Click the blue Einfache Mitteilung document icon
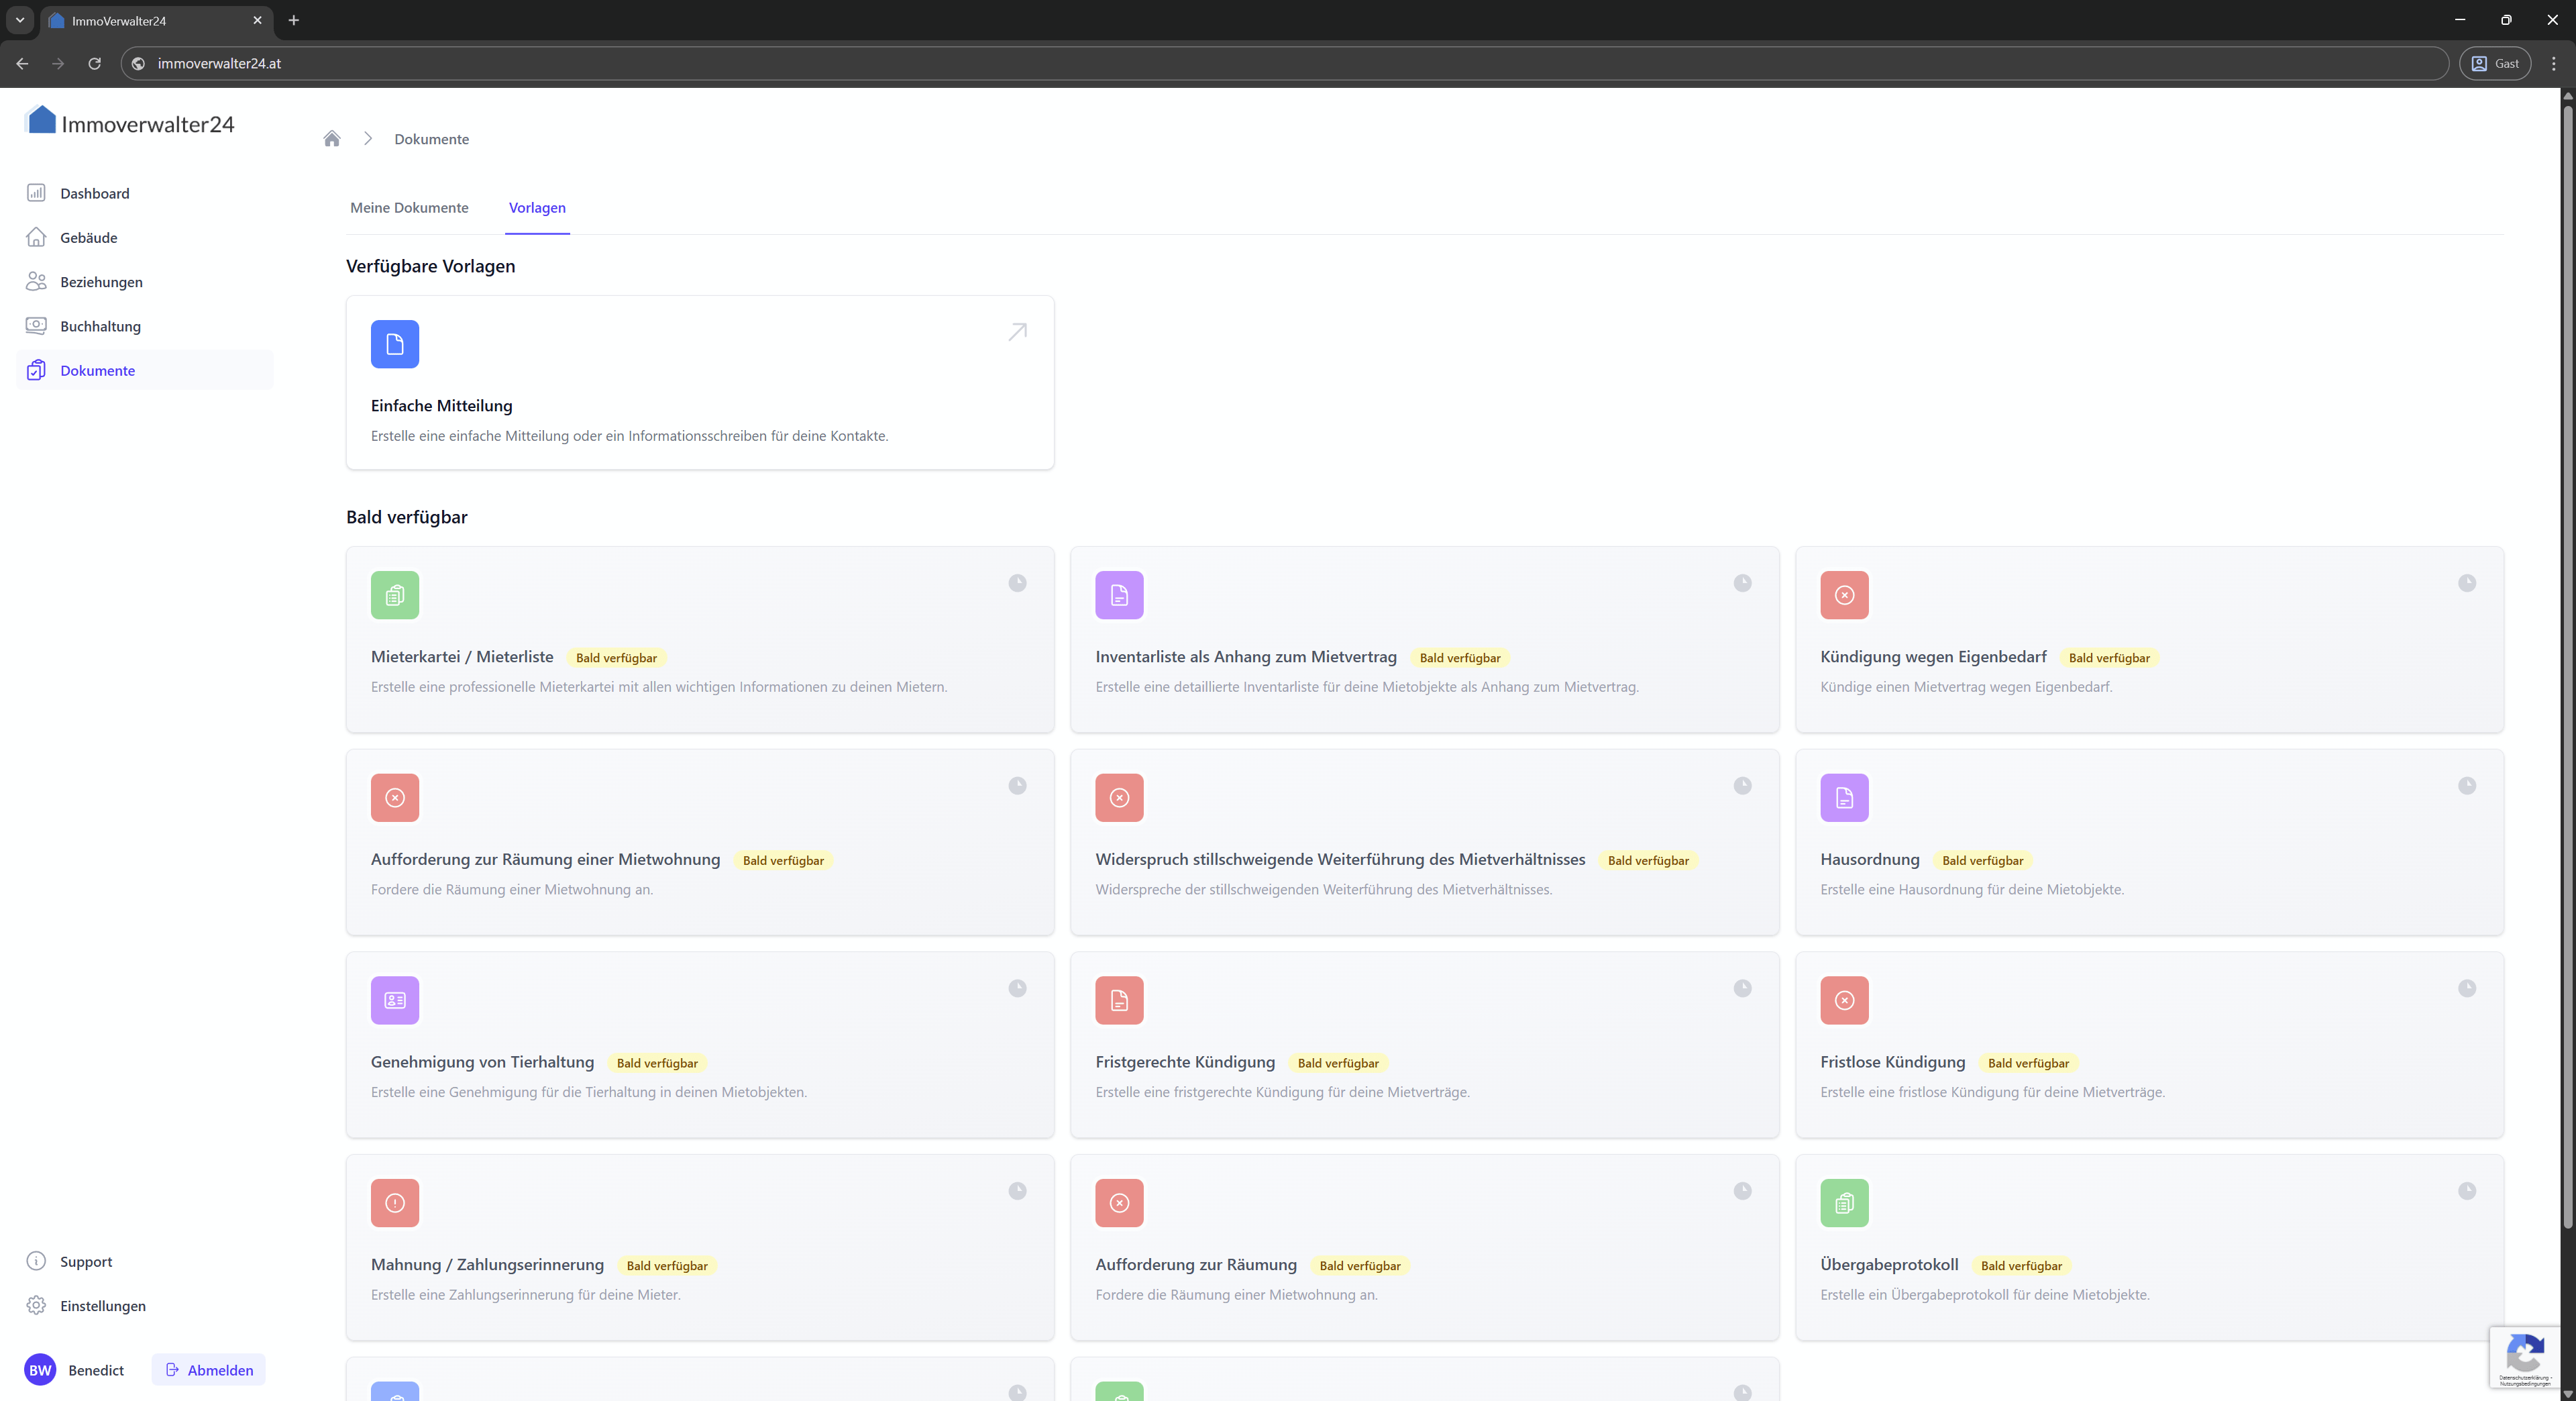 [x=394, y=344]
